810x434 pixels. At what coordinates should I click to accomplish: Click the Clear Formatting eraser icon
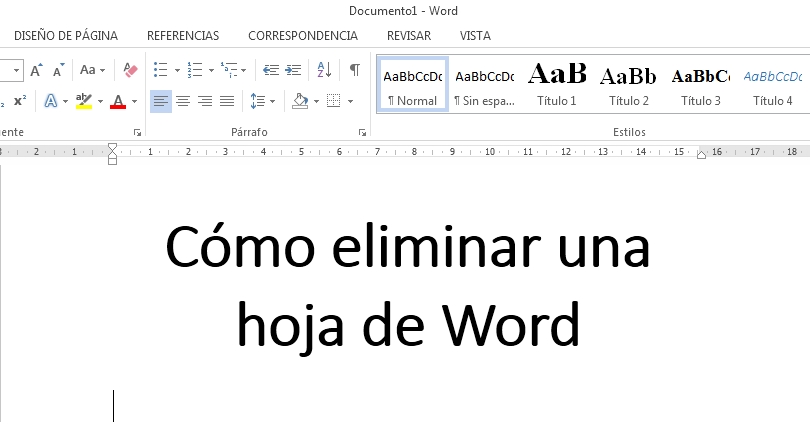(131, 70)
